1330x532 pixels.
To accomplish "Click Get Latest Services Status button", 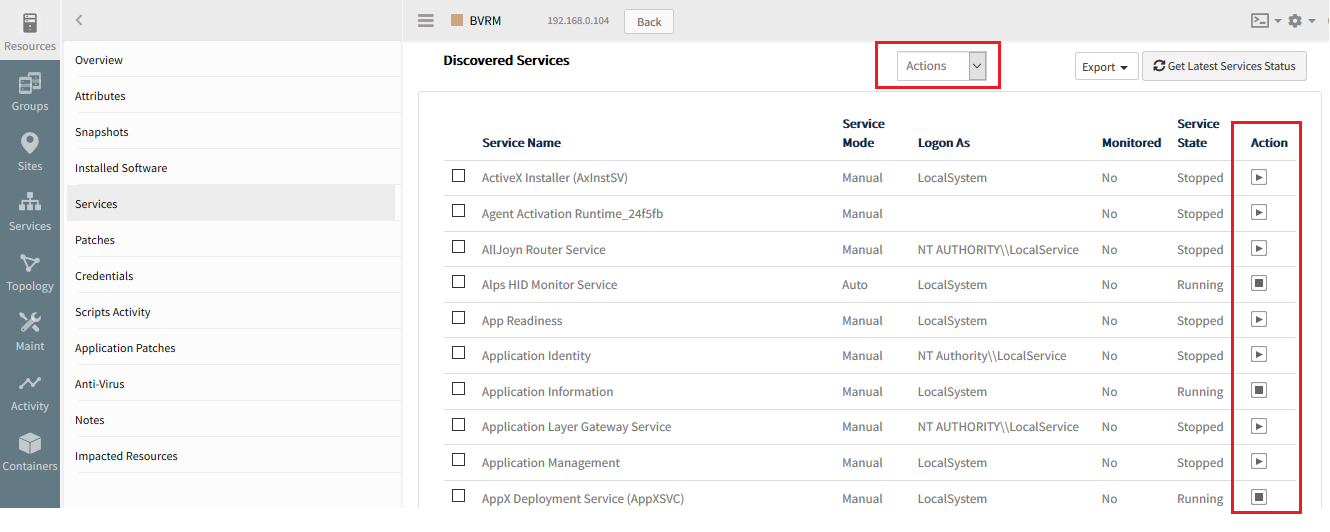I will pyautogui.click(x=1224, y=66).
